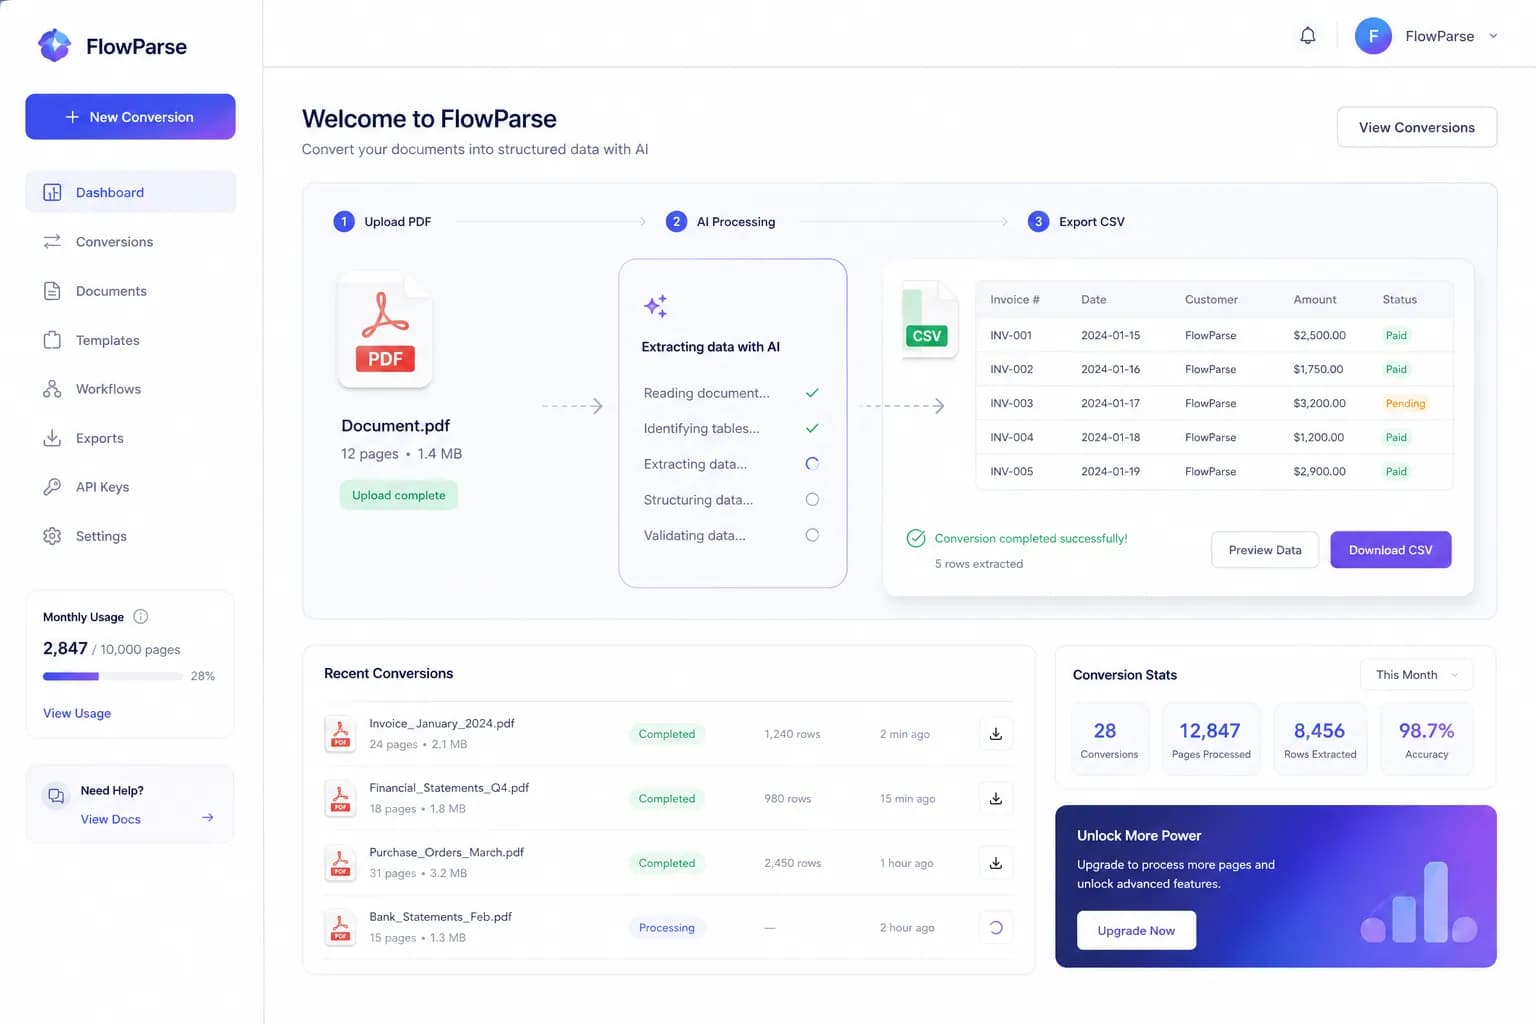Click the Templates clipboard icon

point(52,340)
